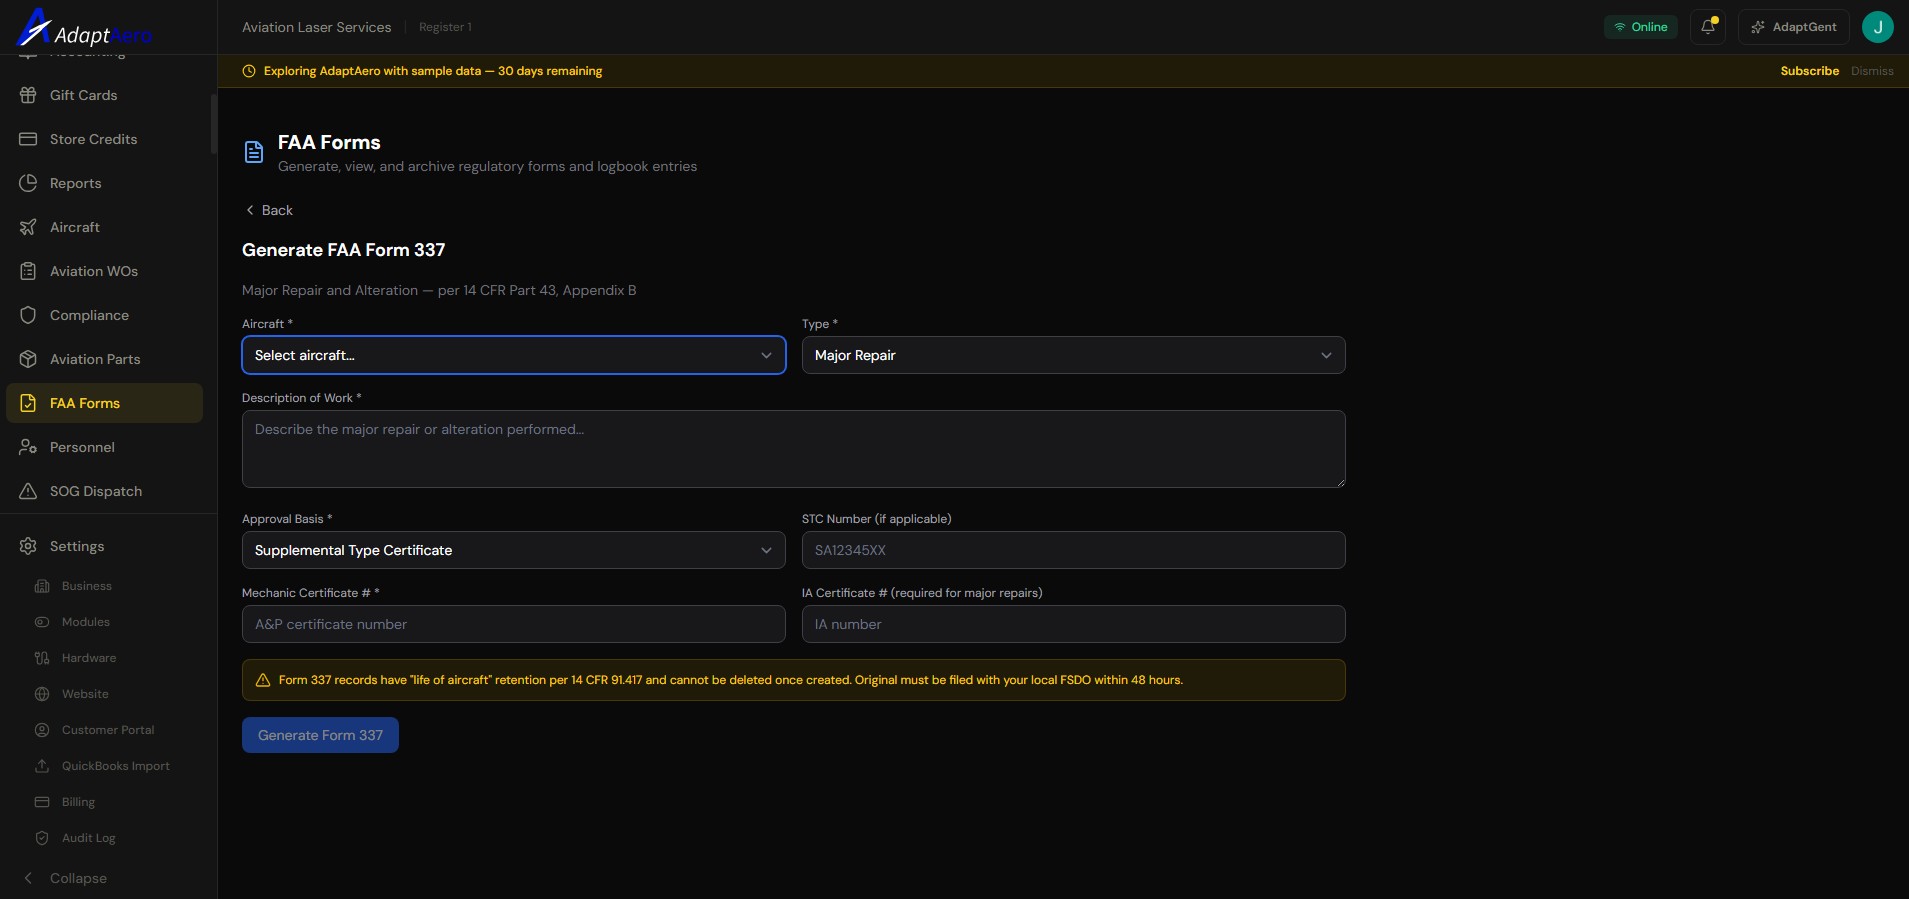Click the Website globe icon
The height and width of the screenshot is (899, 1909).
(x=42, y=694)
